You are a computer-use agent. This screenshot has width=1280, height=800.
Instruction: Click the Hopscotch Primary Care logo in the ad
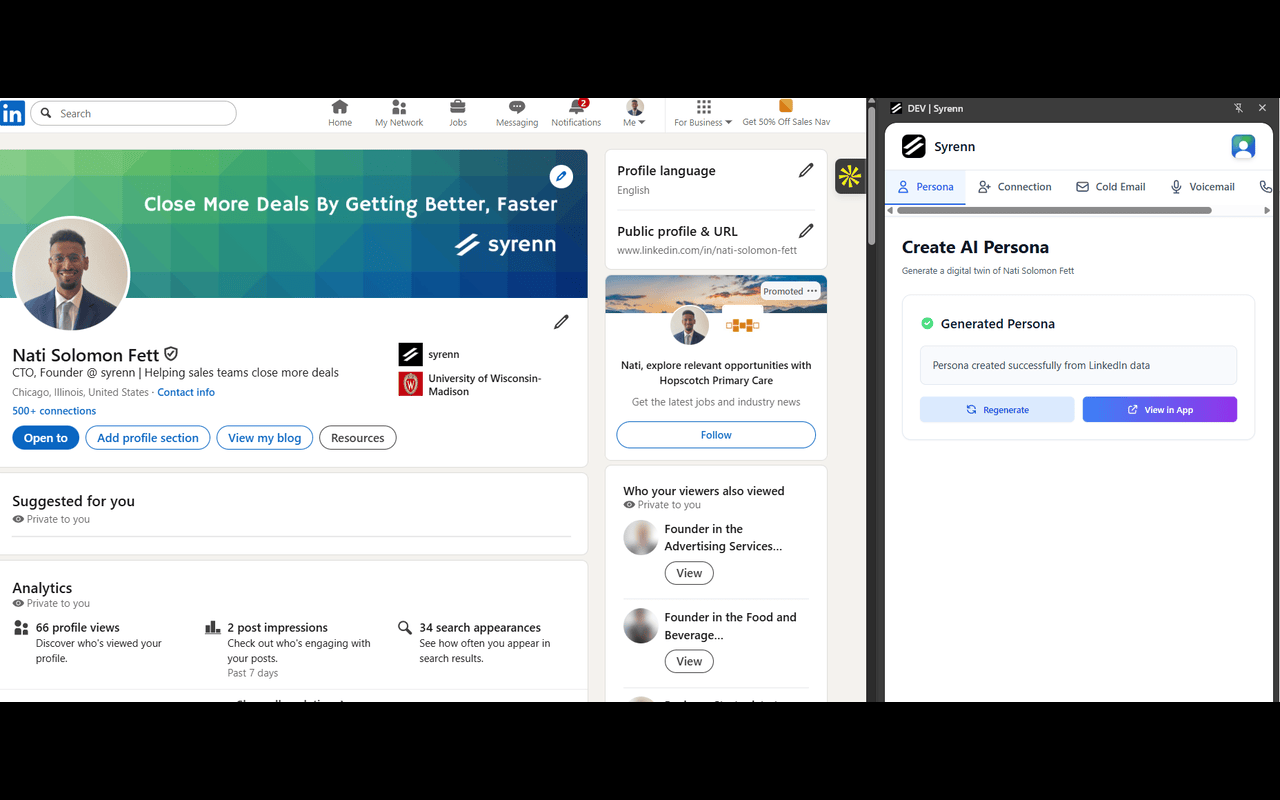point(743,326)
